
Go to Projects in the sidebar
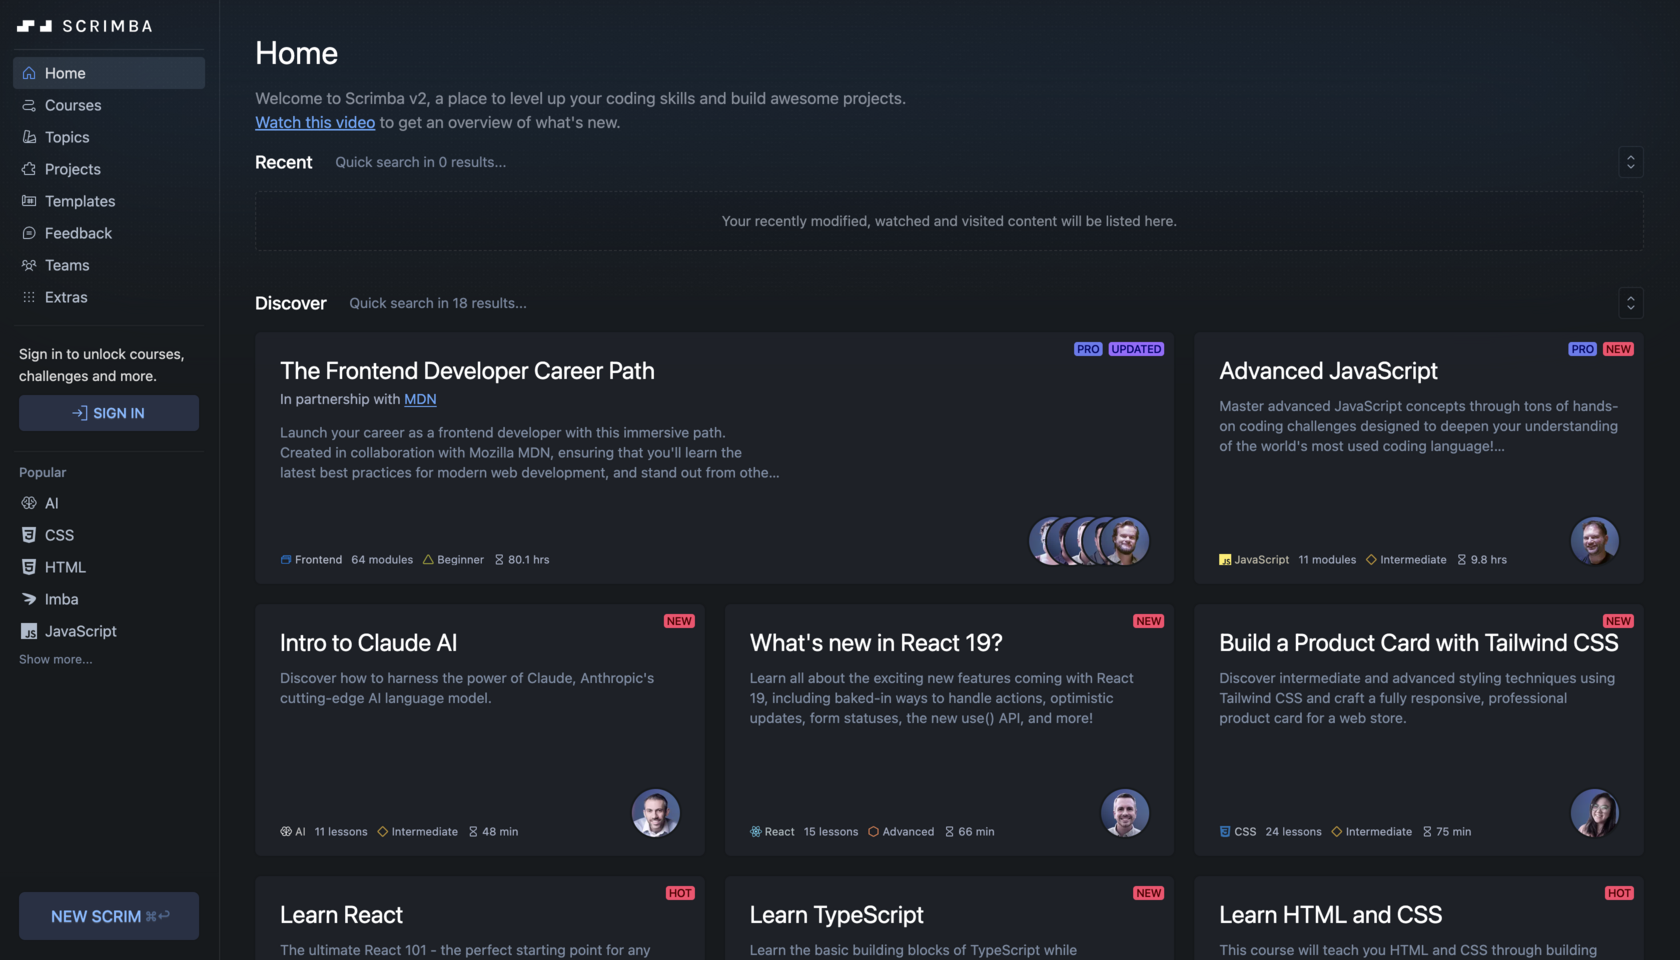pos(109,169)
